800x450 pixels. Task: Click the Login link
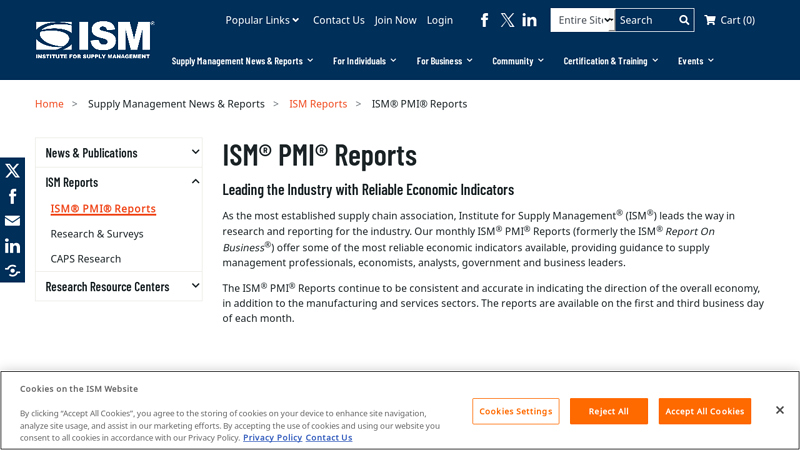440,20
